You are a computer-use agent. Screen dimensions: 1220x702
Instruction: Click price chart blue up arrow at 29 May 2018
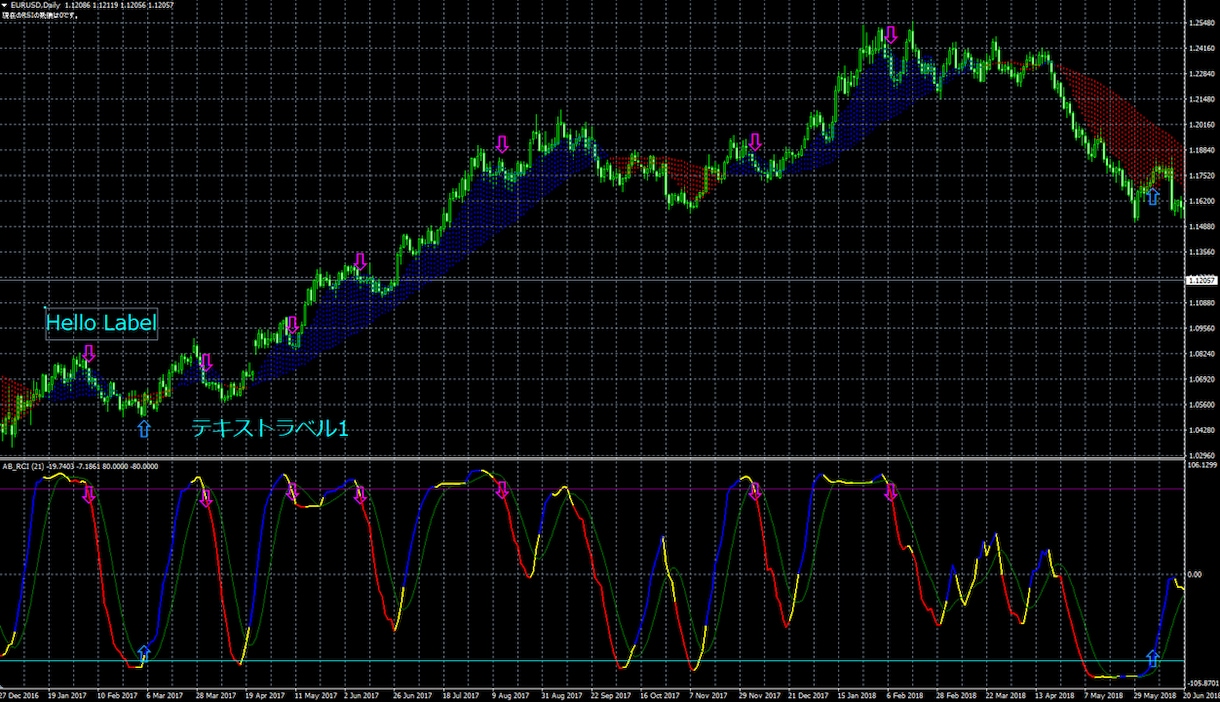[1153, 197]
